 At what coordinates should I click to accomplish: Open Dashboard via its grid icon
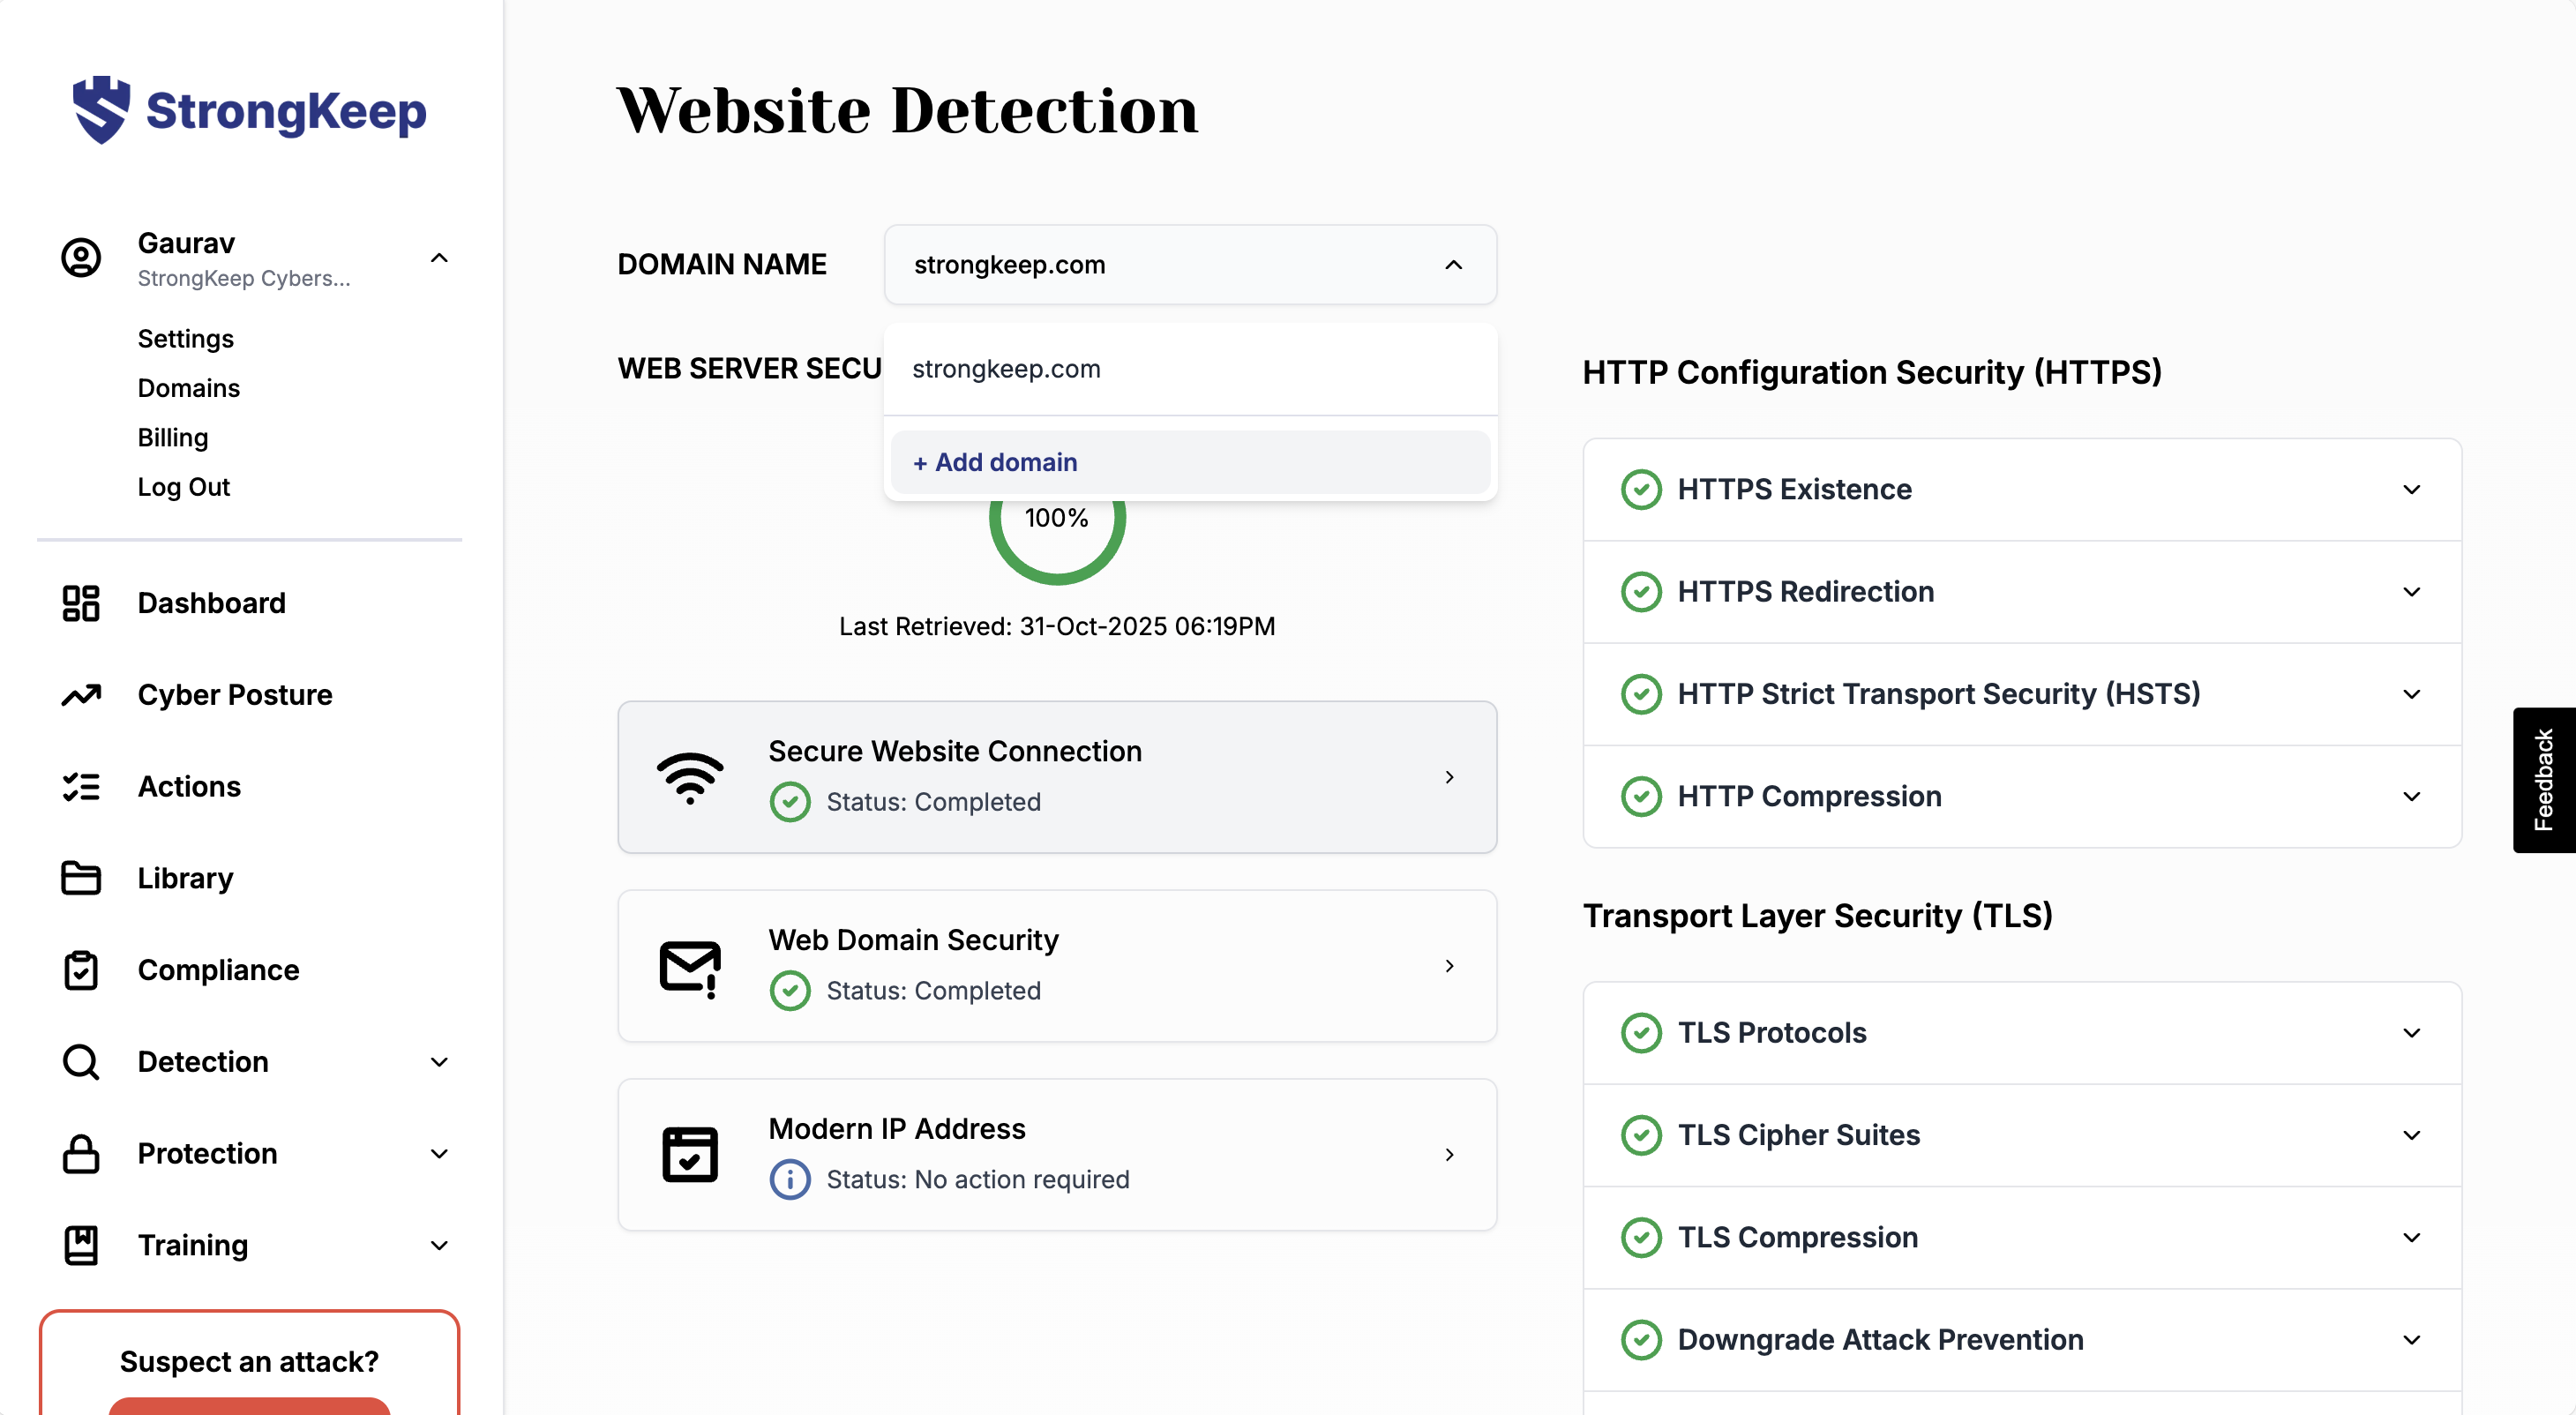pos(81,603)
